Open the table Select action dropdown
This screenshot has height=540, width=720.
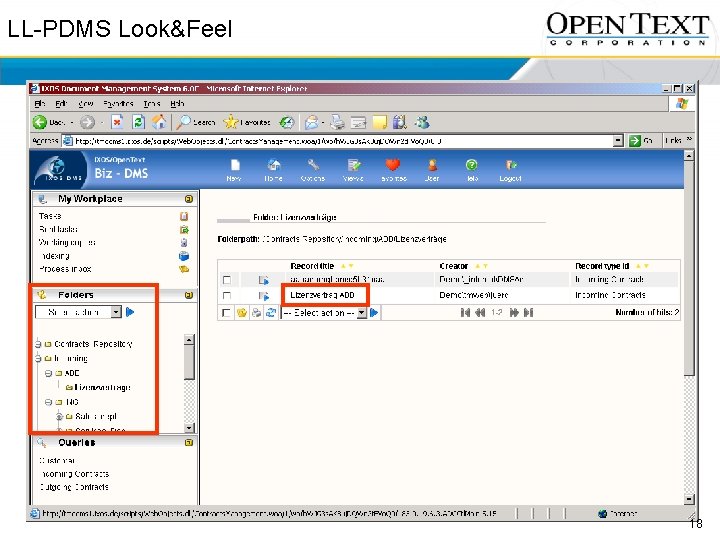362,313
